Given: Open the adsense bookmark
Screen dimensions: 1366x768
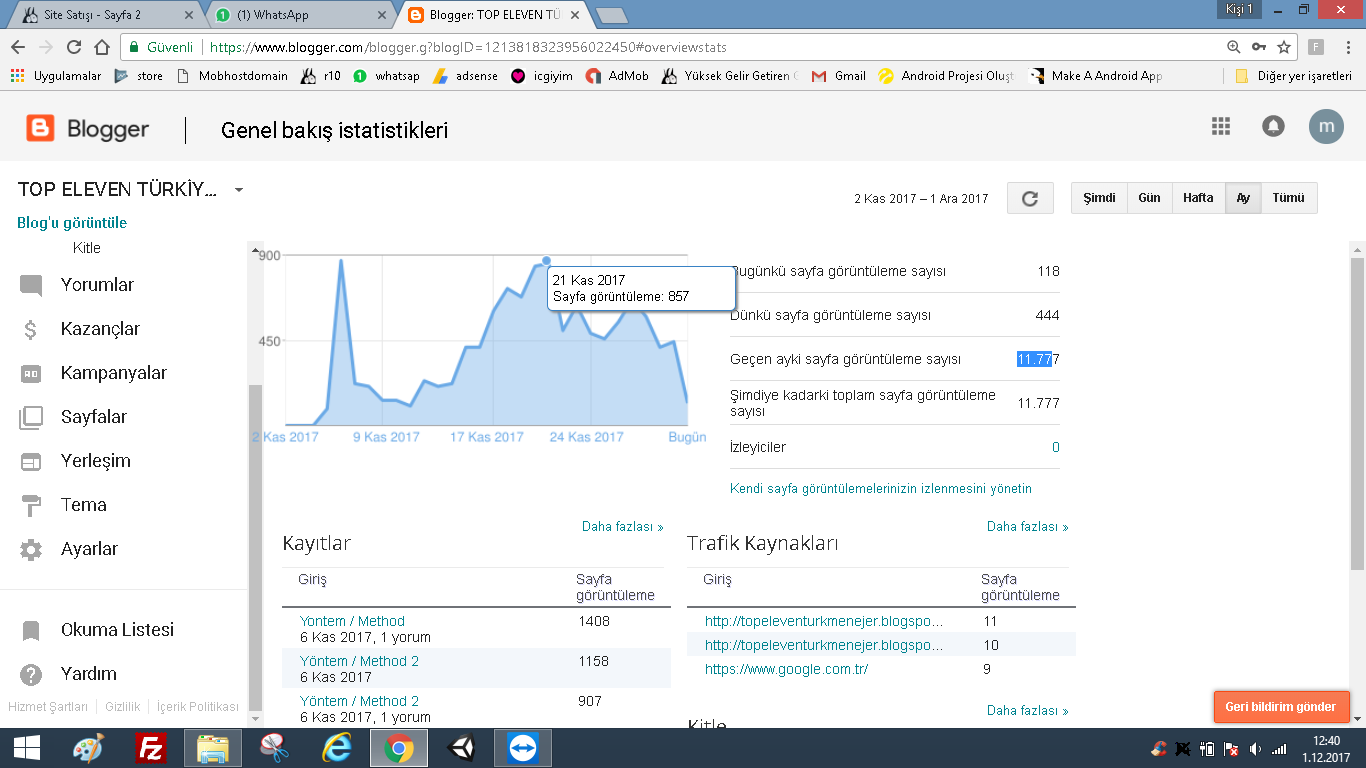Looking at the screenshot, I should [465, 76].
